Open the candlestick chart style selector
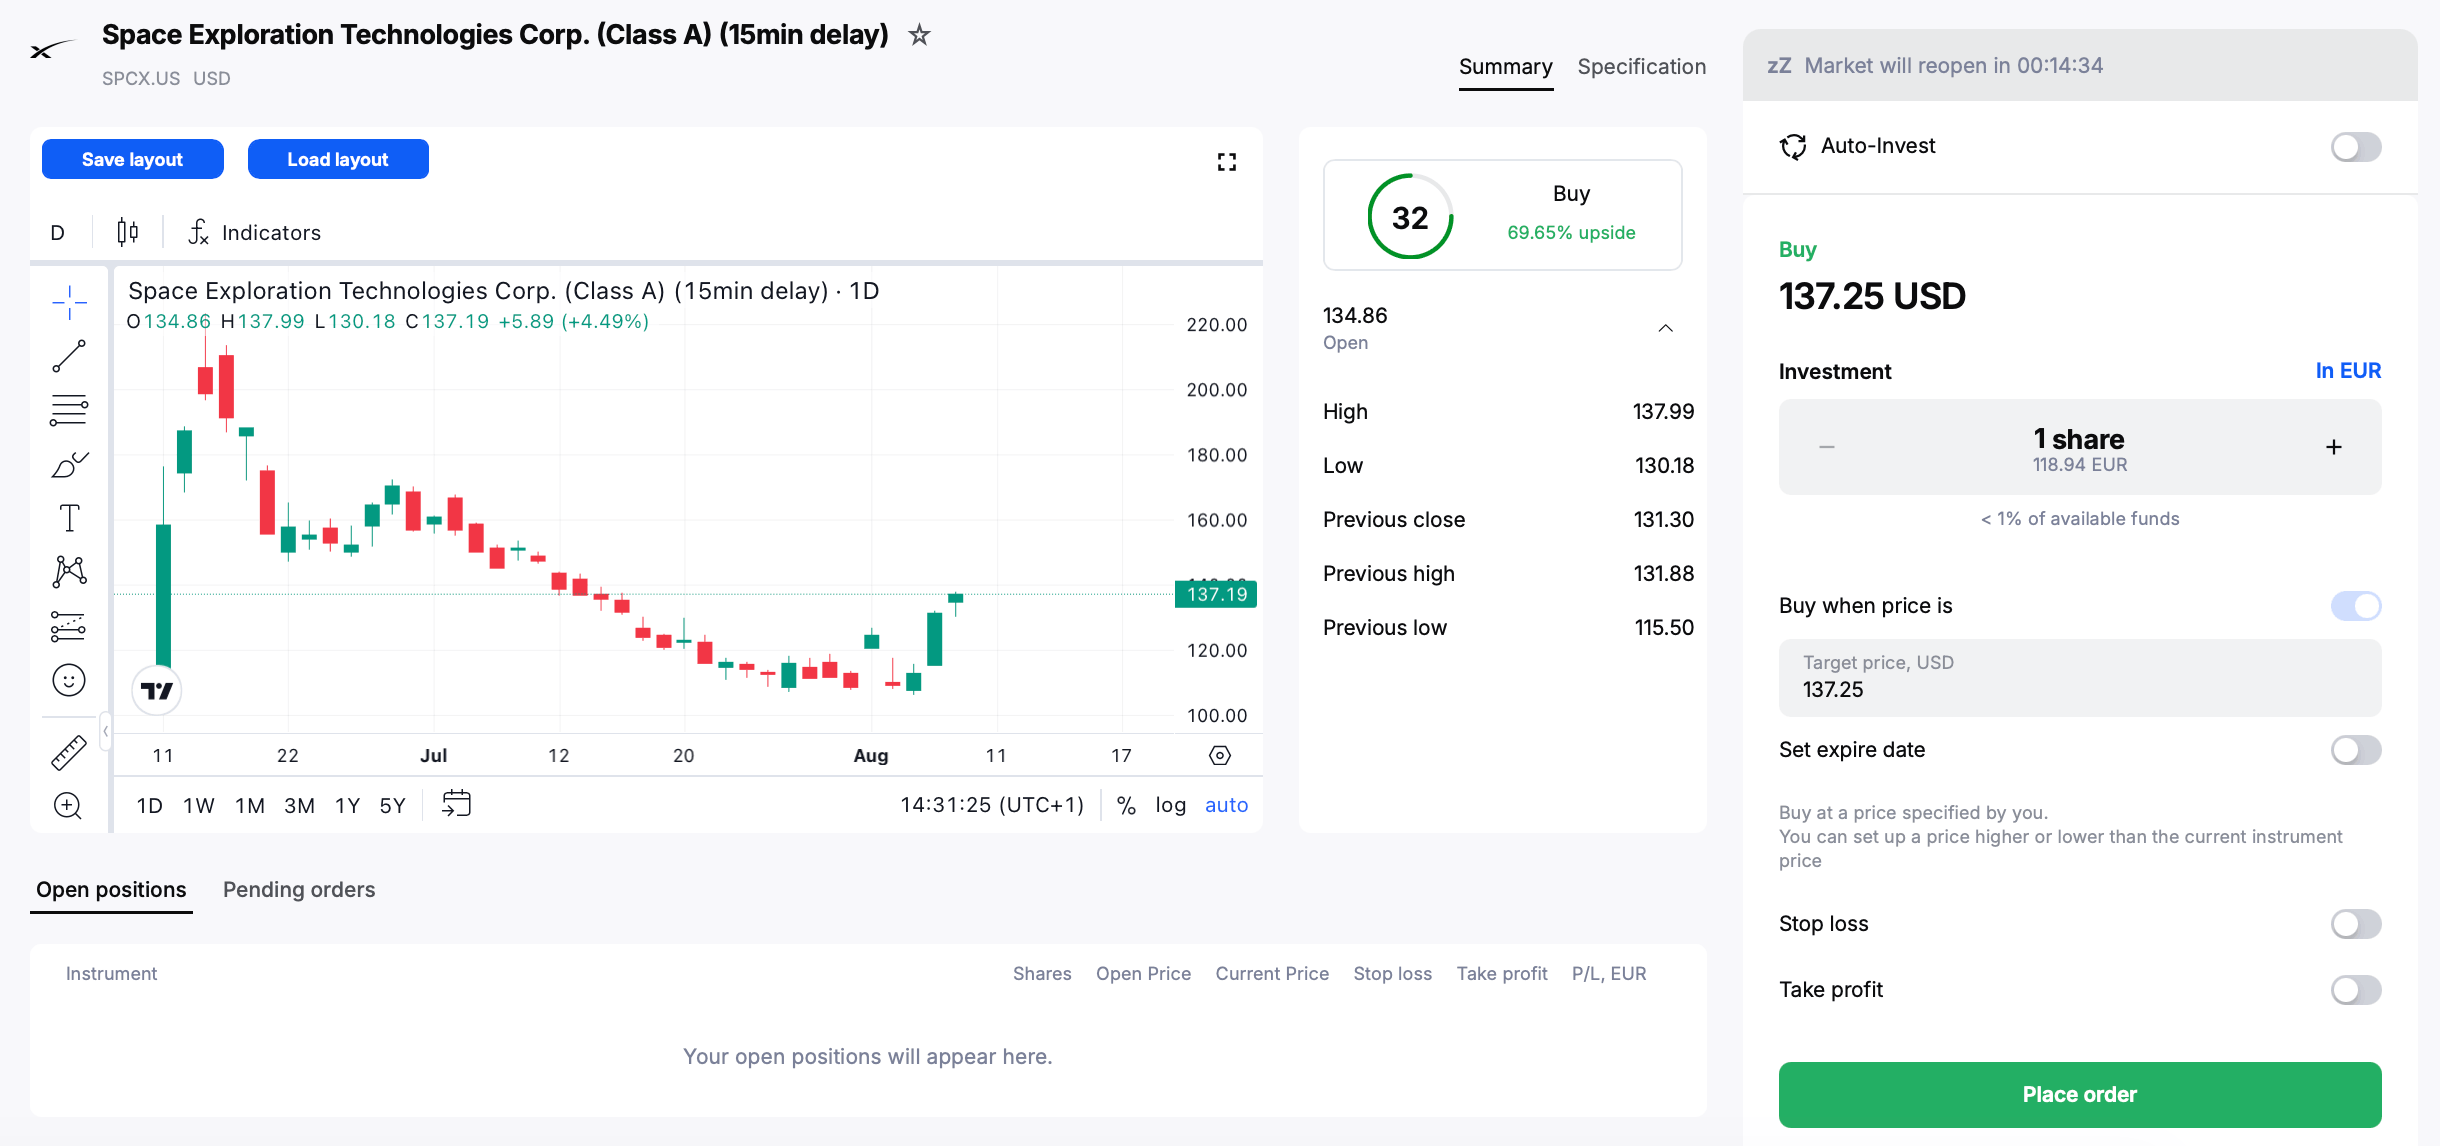The width and height of the screenshot is (2440, 1146). point(127,232)
